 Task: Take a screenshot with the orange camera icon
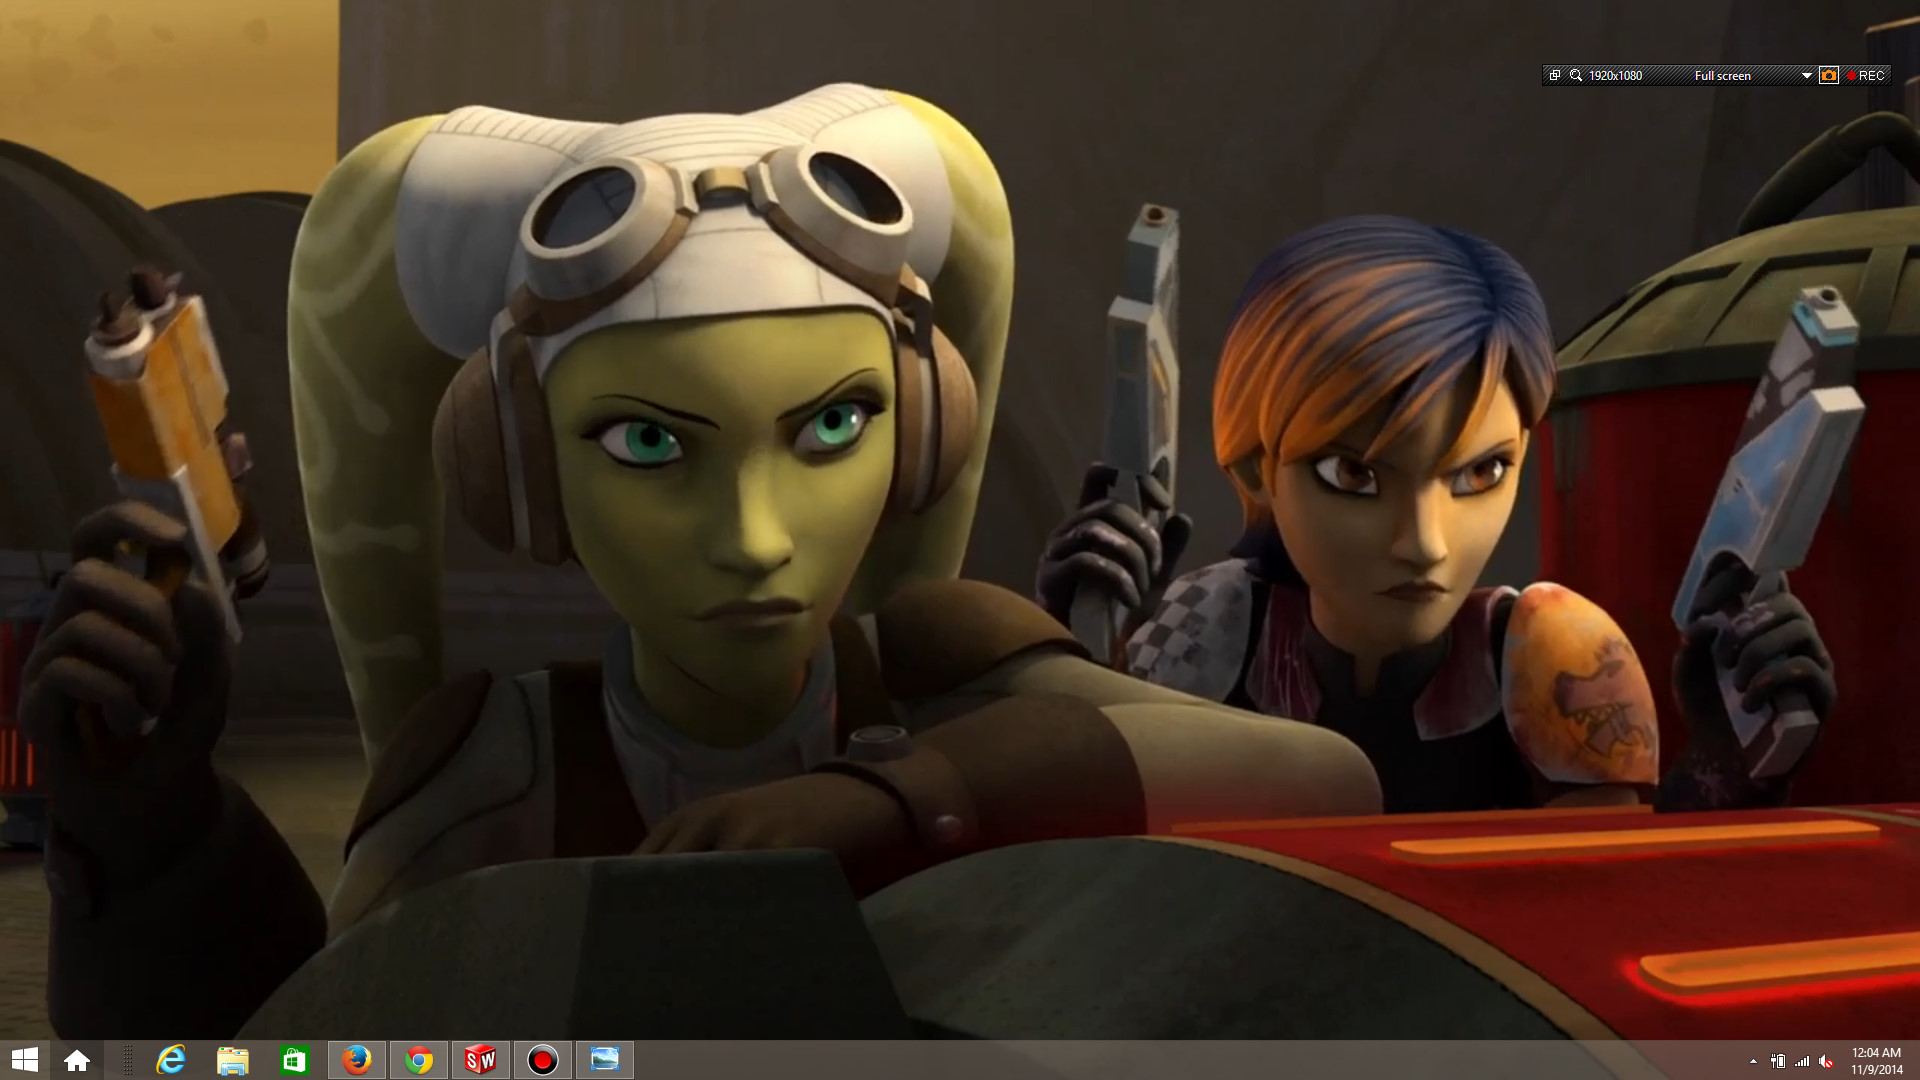[1828, 75]
